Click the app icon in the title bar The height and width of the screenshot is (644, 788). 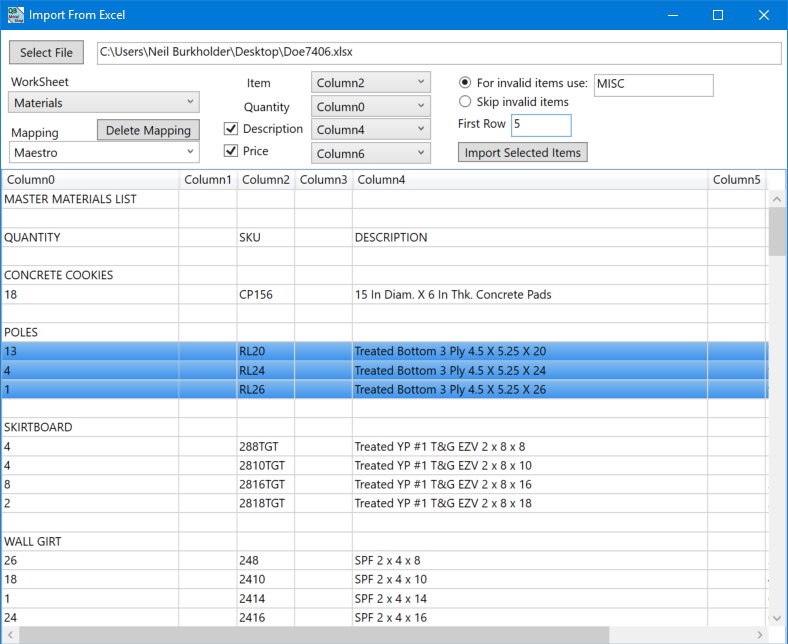15,15
